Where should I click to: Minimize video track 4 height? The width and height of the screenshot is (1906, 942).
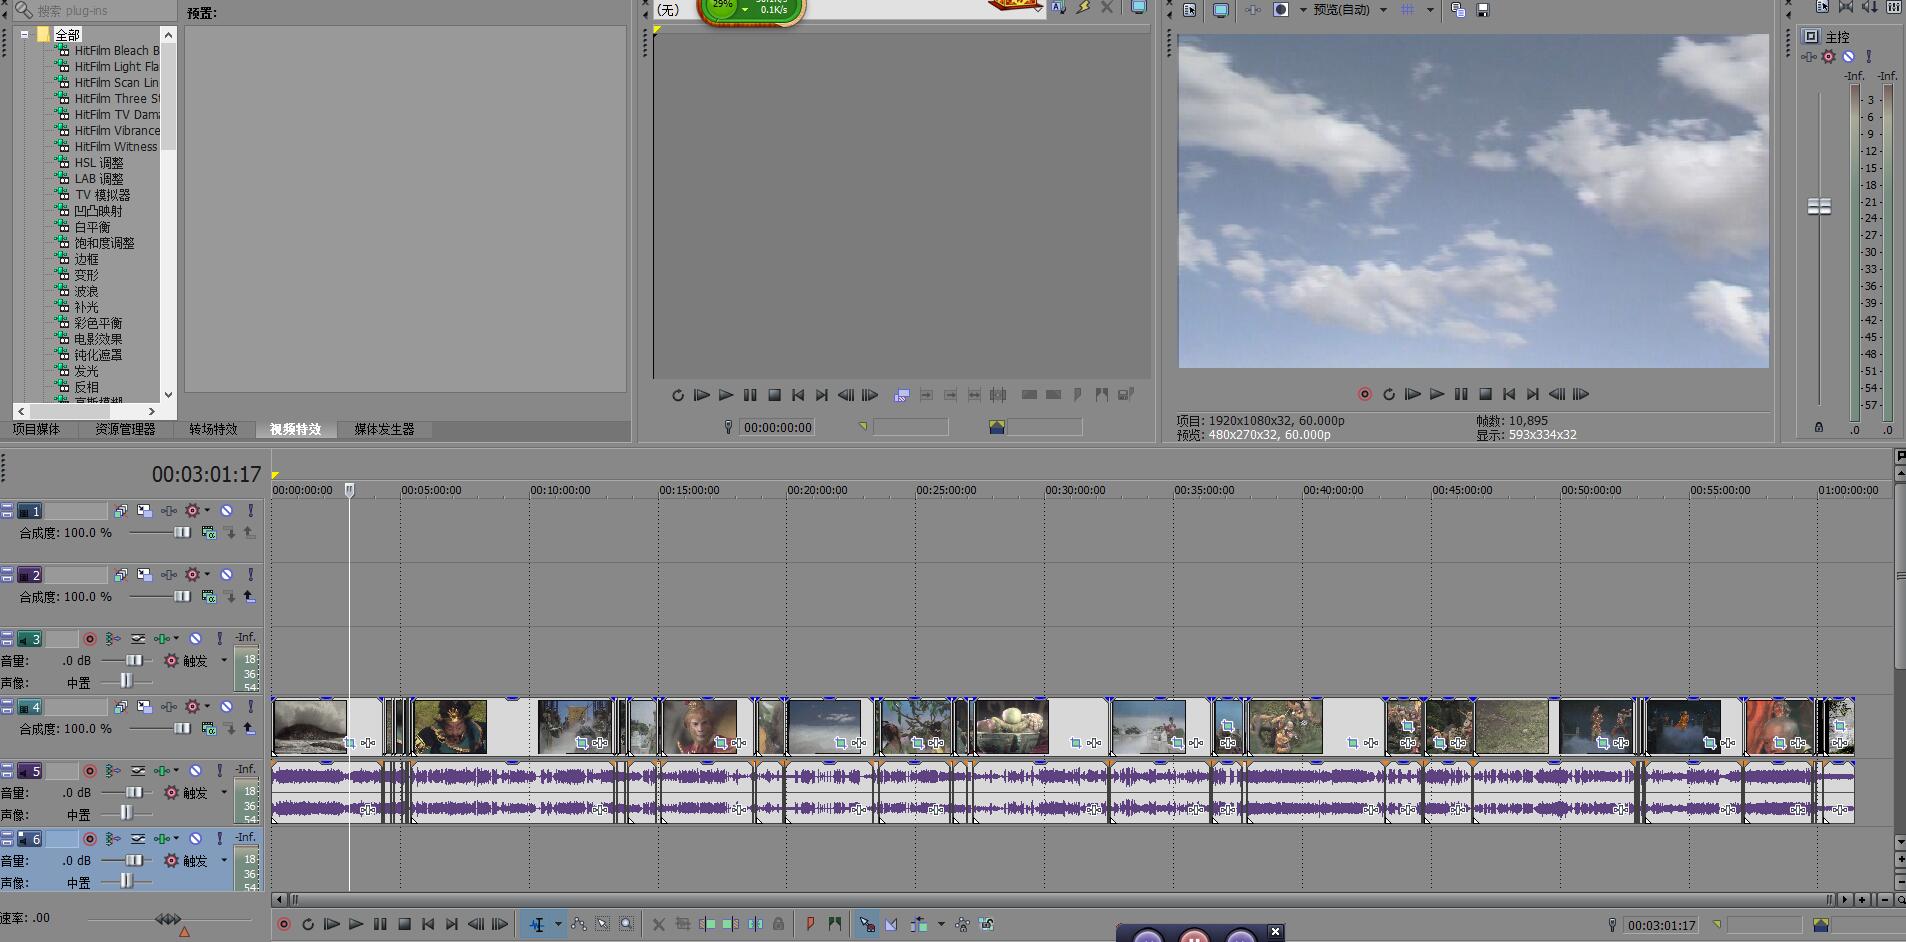coord(7,703)
